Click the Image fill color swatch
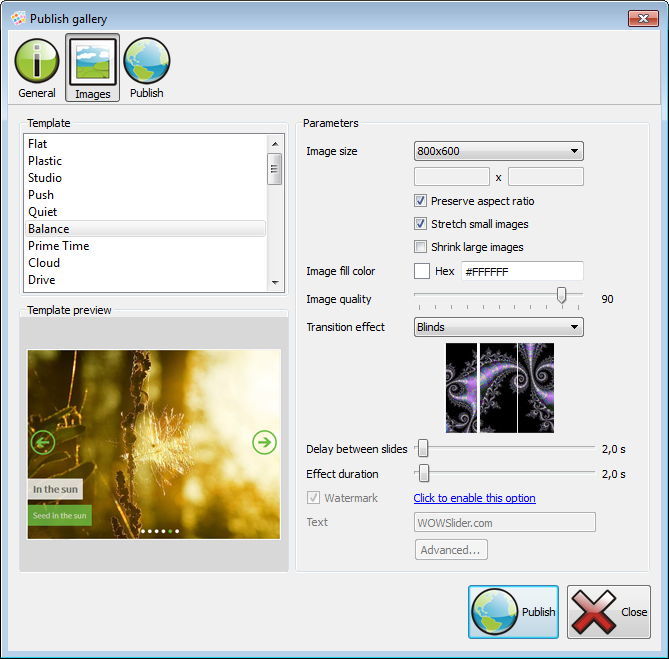Viewport: 669px width, 659px height. point(422,271)
